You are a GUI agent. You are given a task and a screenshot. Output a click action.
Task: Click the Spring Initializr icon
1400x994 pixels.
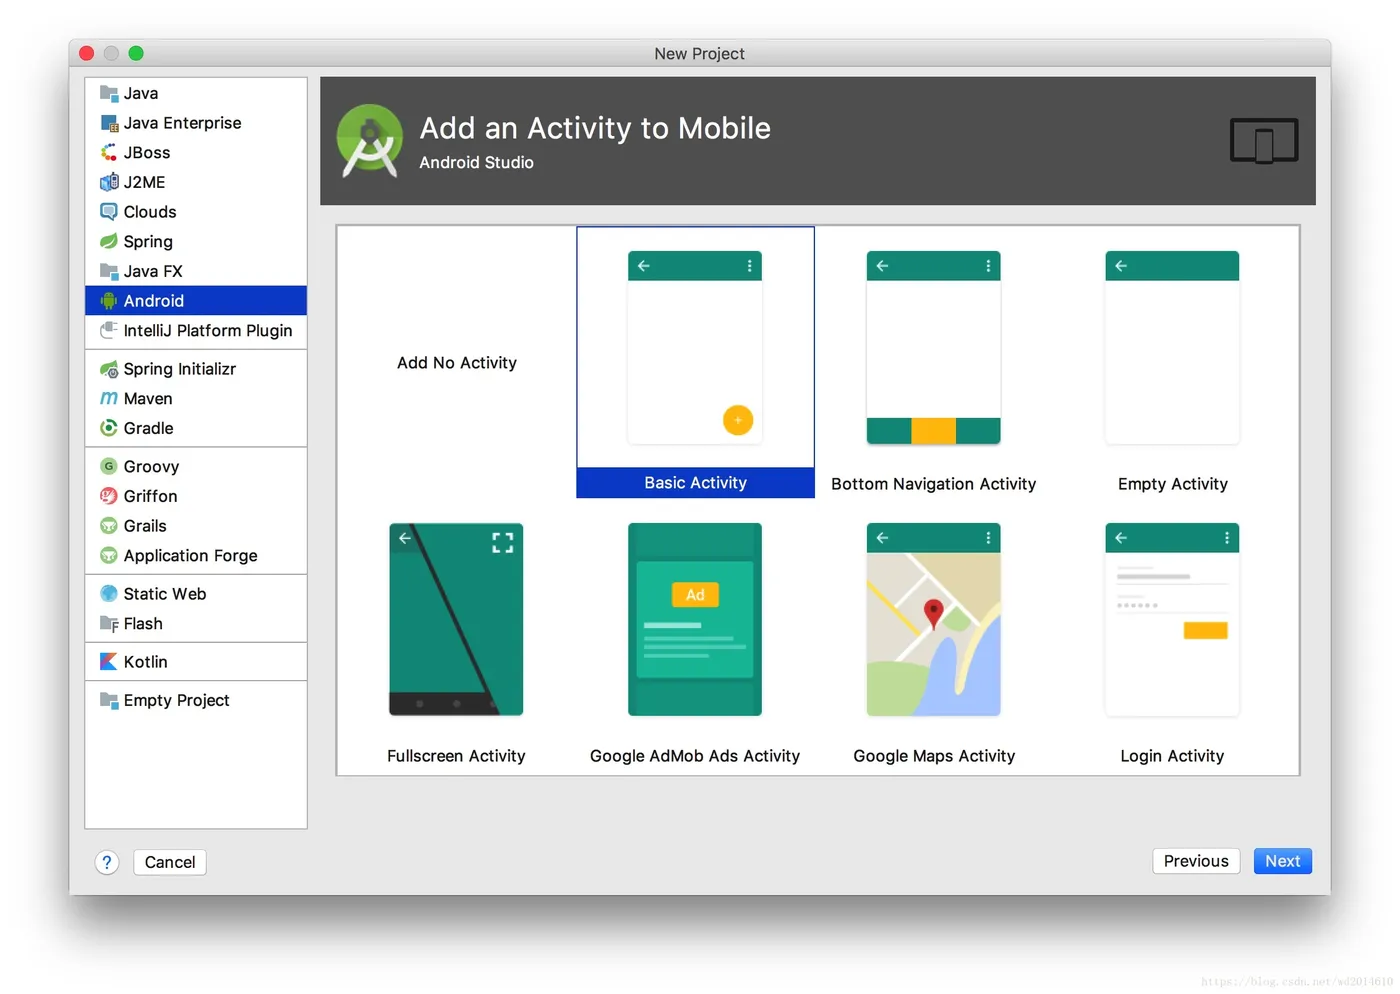click(x=109, y=369)
